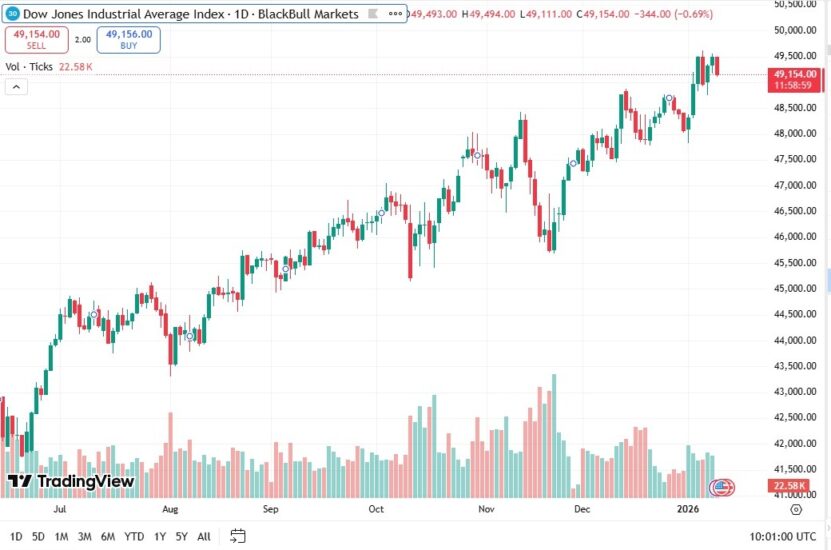Click the 2.00 quantity field
831x550 pixels.
tap(82, 39)
